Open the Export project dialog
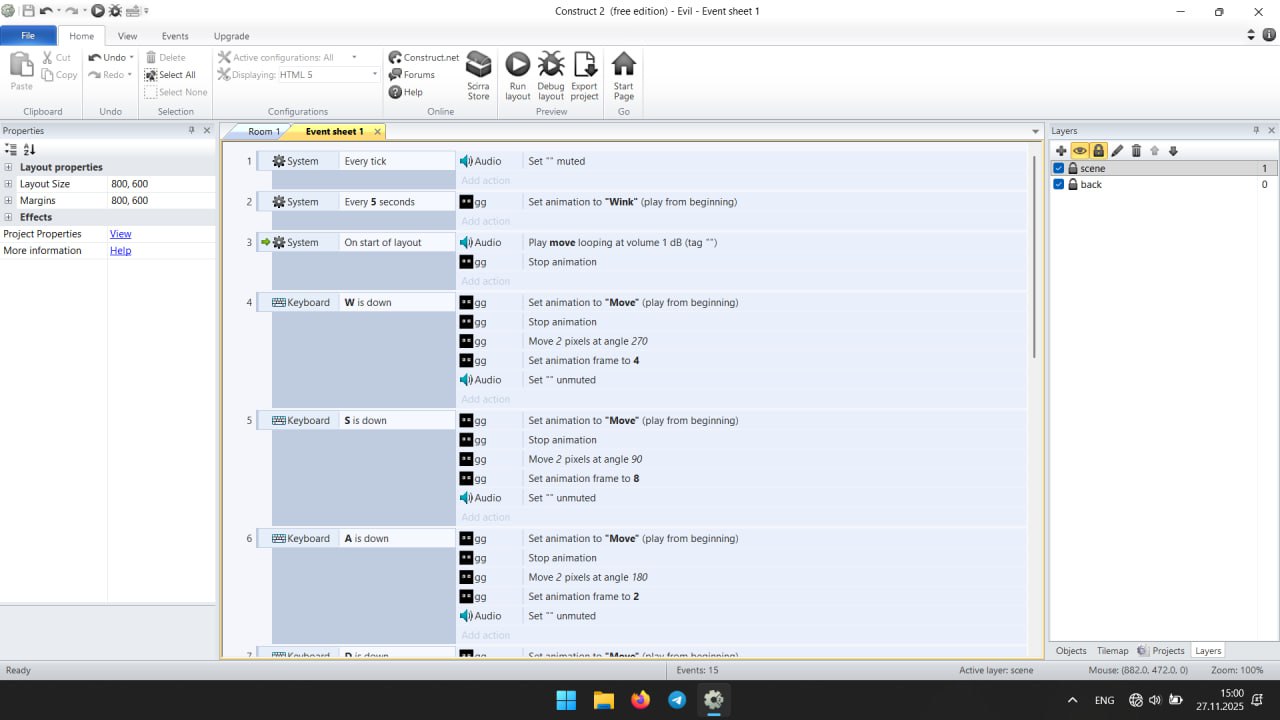The height and width of the screenshot is (720, 1280). 584,76
